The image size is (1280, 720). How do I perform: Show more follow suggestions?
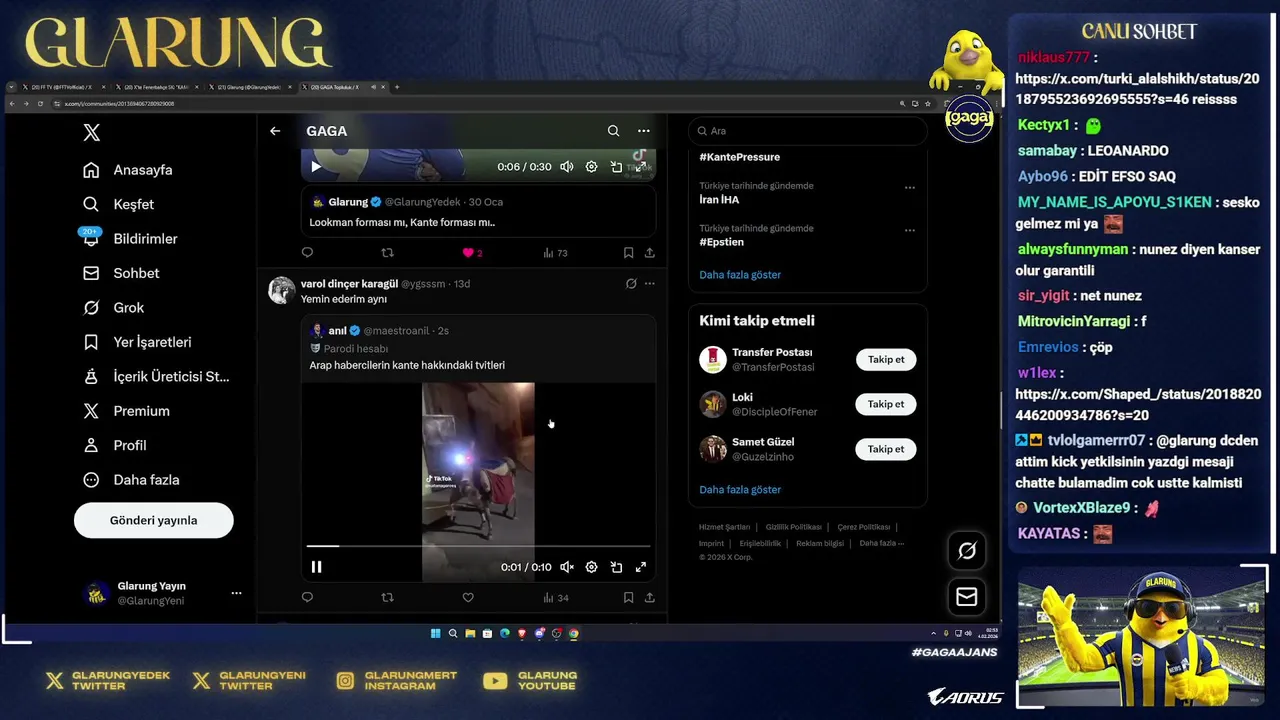coord(740,490)
